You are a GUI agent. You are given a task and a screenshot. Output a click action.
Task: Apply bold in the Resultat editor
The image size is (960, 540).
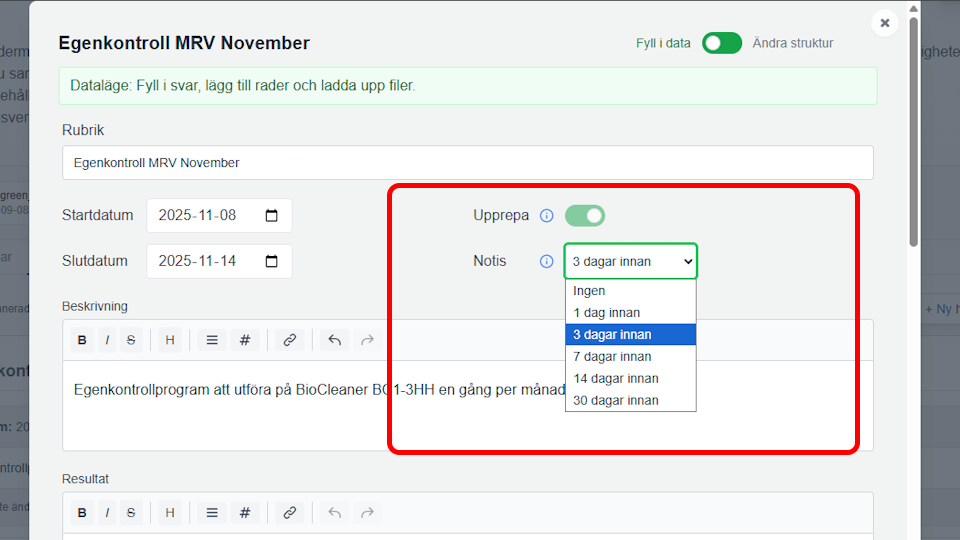coord(82,512)
